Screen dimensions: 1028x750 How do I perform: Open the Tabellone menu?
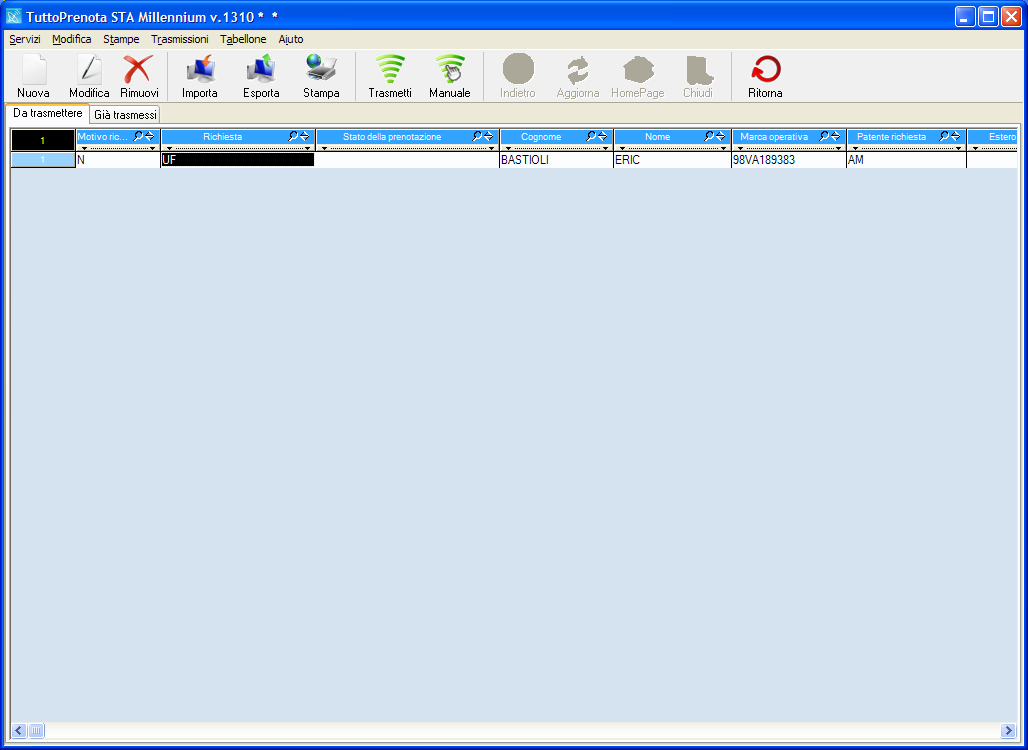click(243, 39)
